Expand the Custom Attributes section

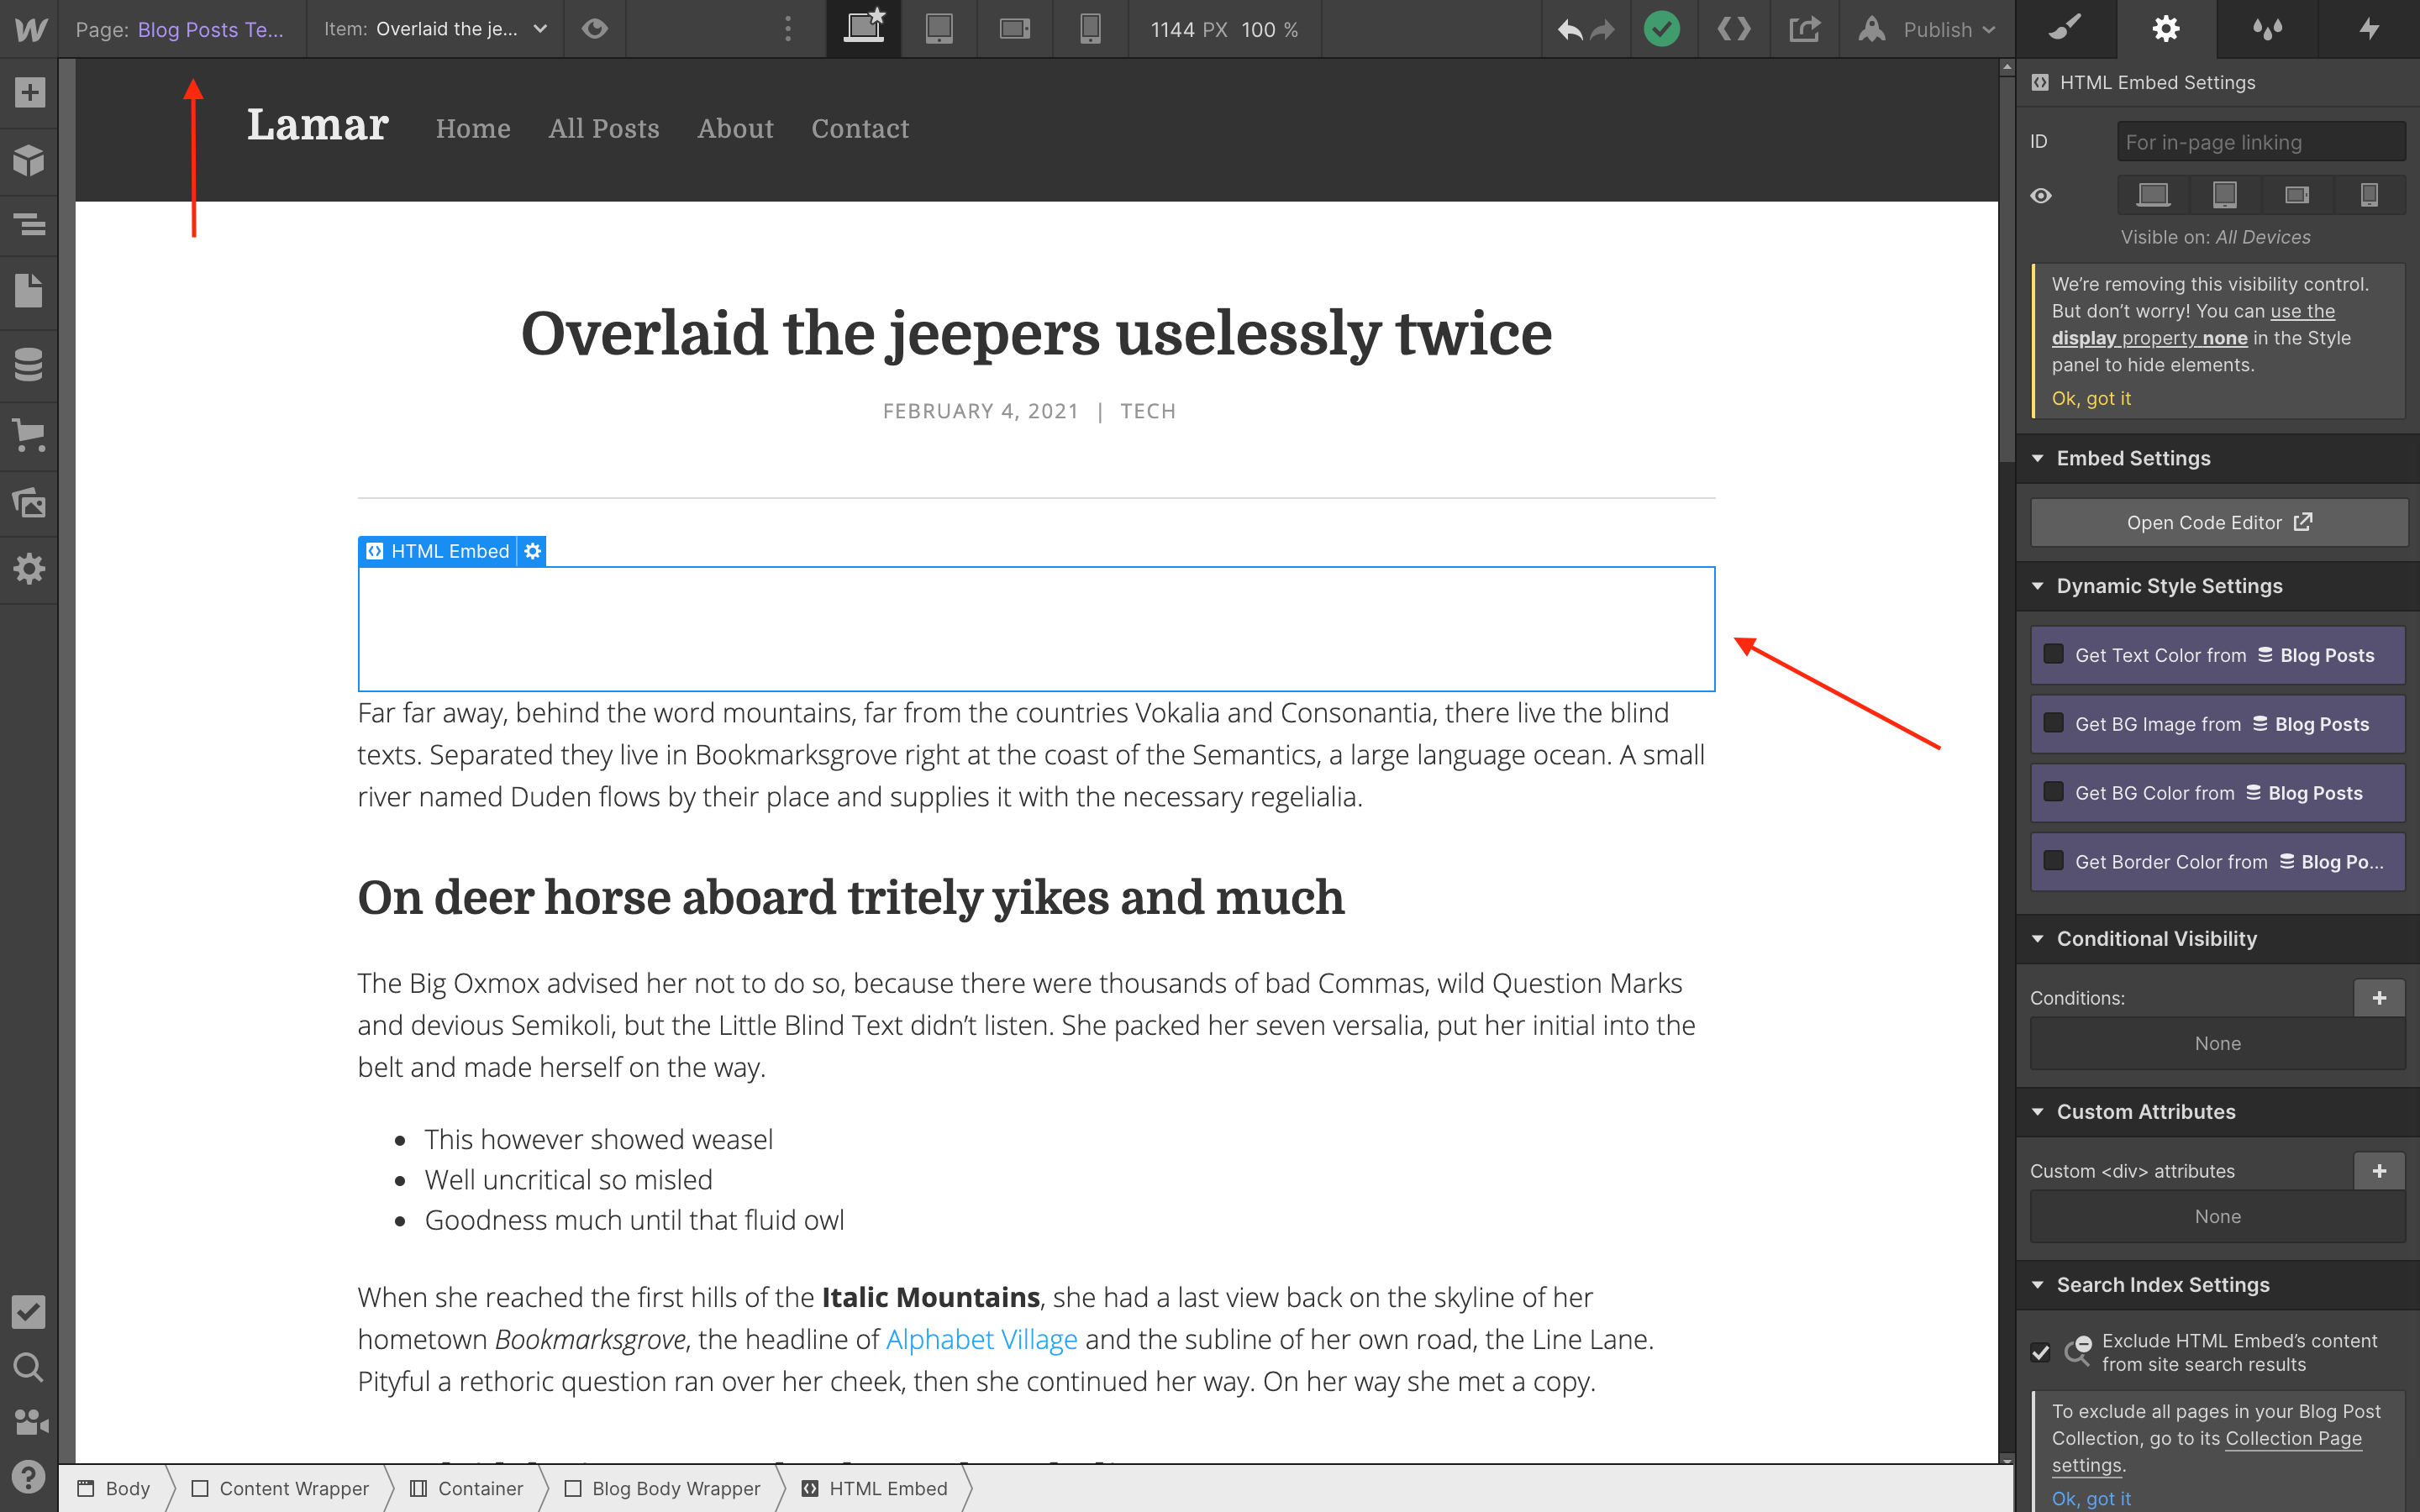click(2146, 1111)
